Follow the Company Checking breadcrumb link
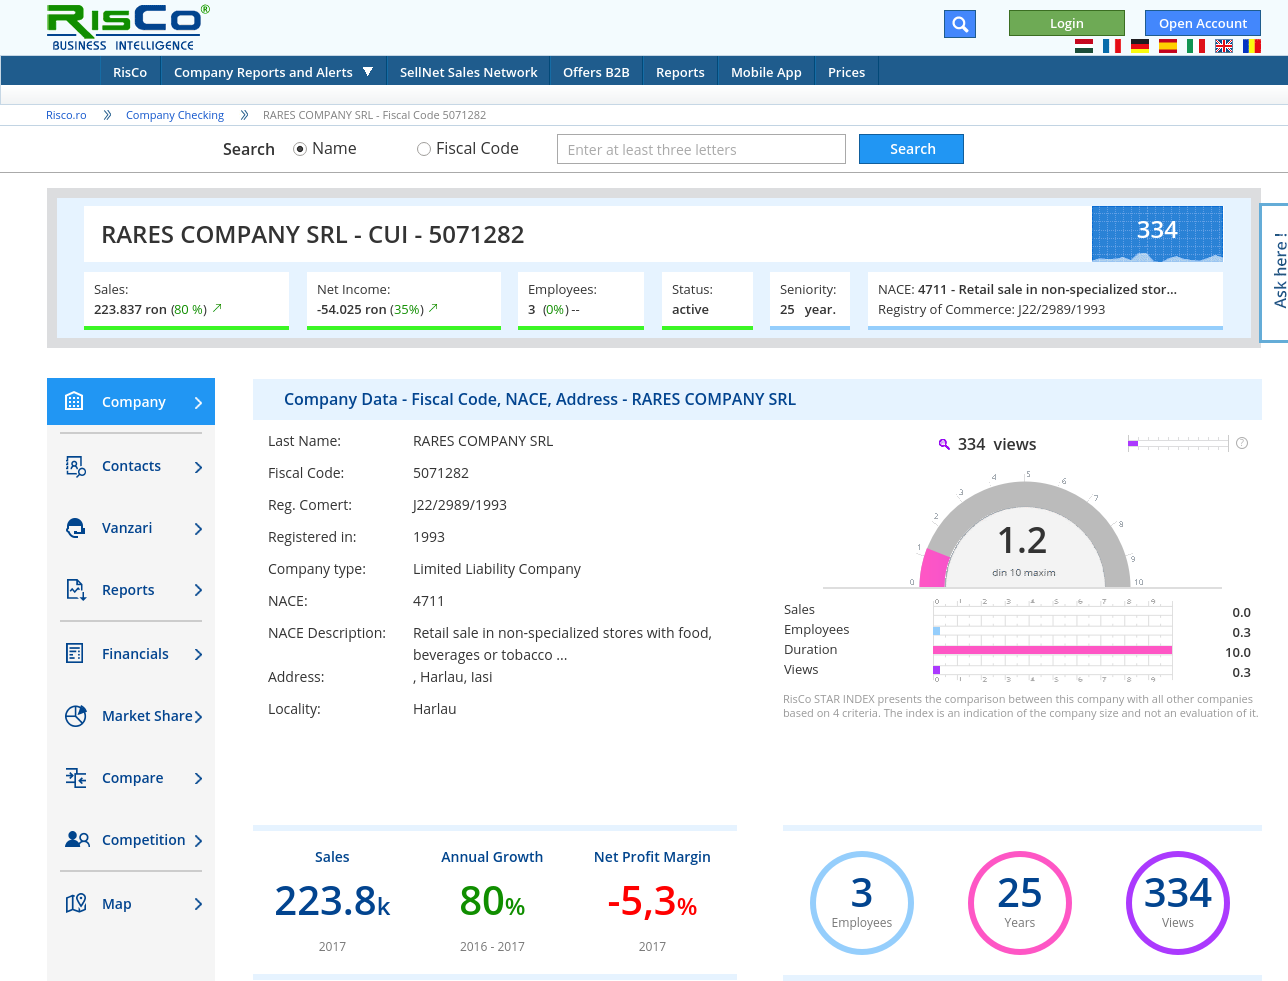 click(x=175, y=115)
